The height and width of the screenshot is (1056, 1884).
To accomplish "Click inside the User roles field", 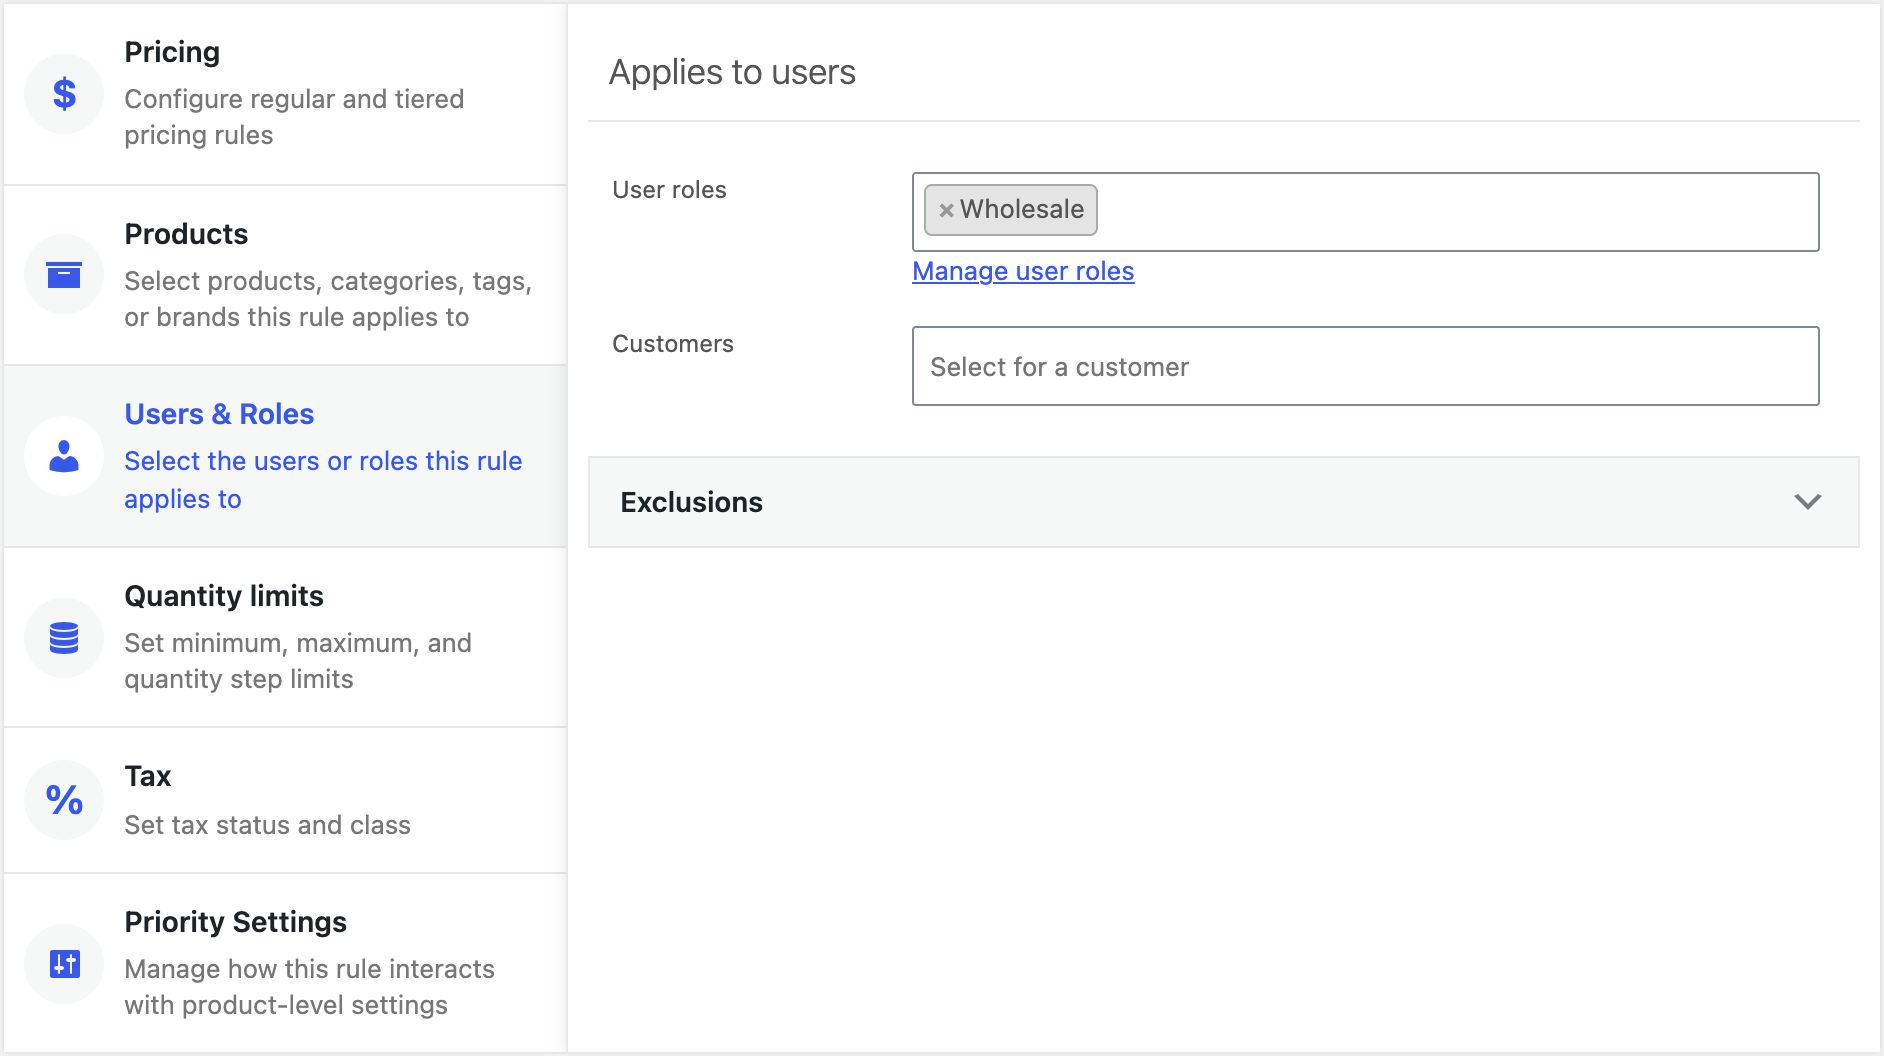I will coord(1365,212).
